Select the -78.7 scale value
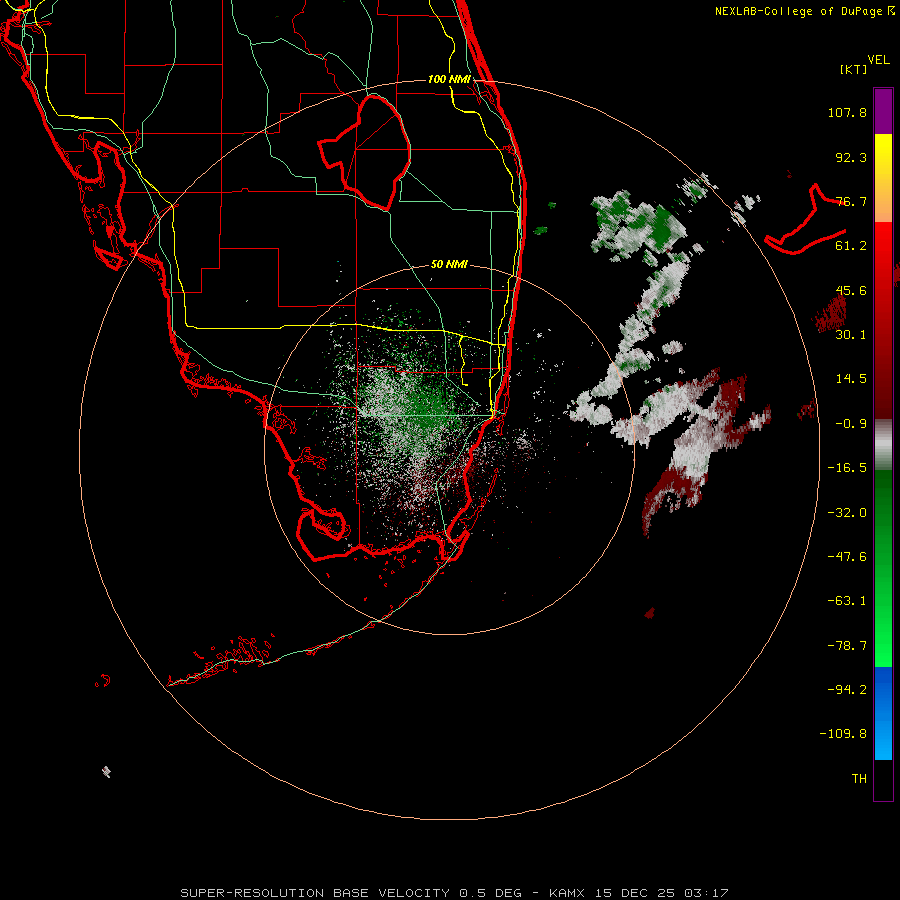 [847, 646]
